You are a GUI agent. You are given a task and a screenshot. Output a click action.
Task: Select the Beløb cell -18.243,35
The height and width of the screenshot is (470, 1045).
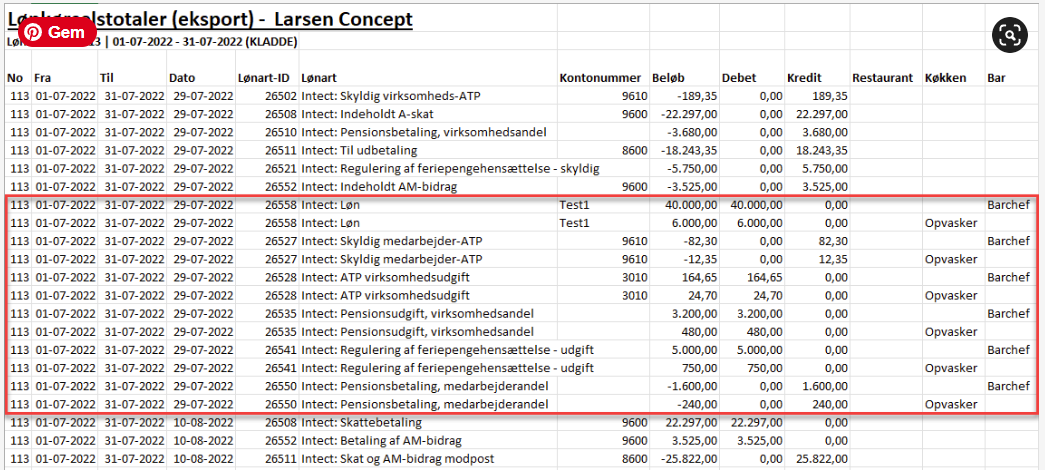coord(689,151)
